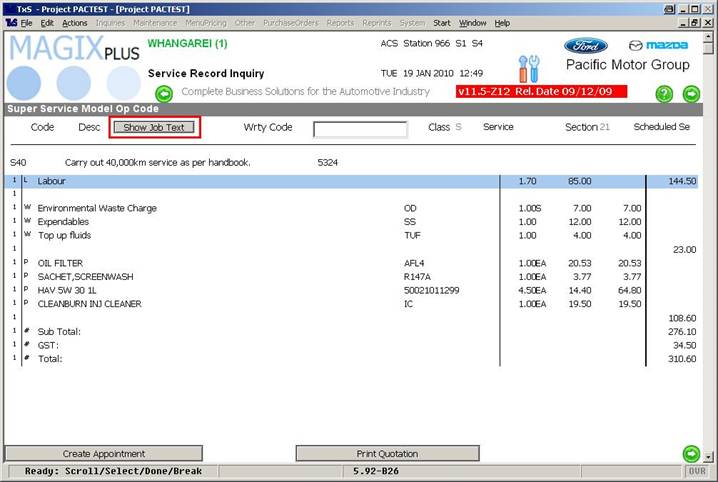Open the Actions menu
This screenshot has width=718, height=482.
point(74,22)
